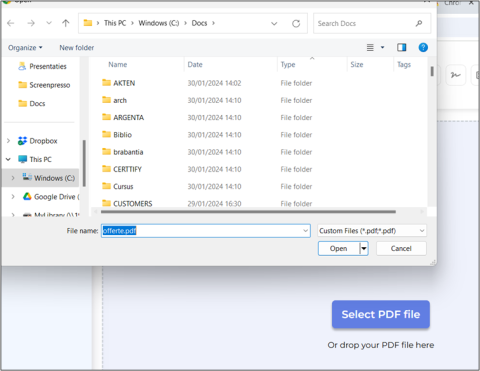
Task: Click 'Select PDF file' on the web page
Action: (381, 314)
